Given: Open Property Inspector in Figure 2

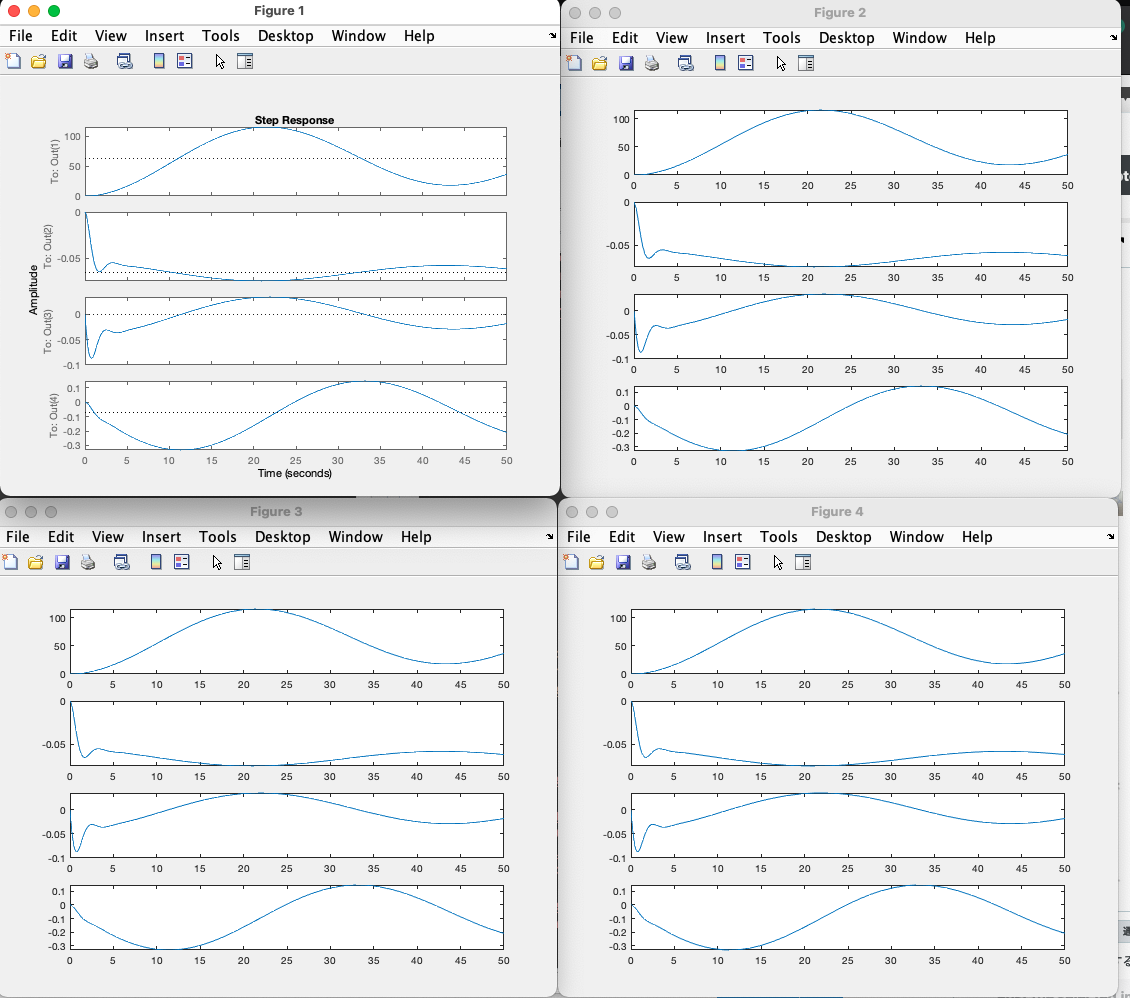Looking at the screenshot, I should 806,63.
